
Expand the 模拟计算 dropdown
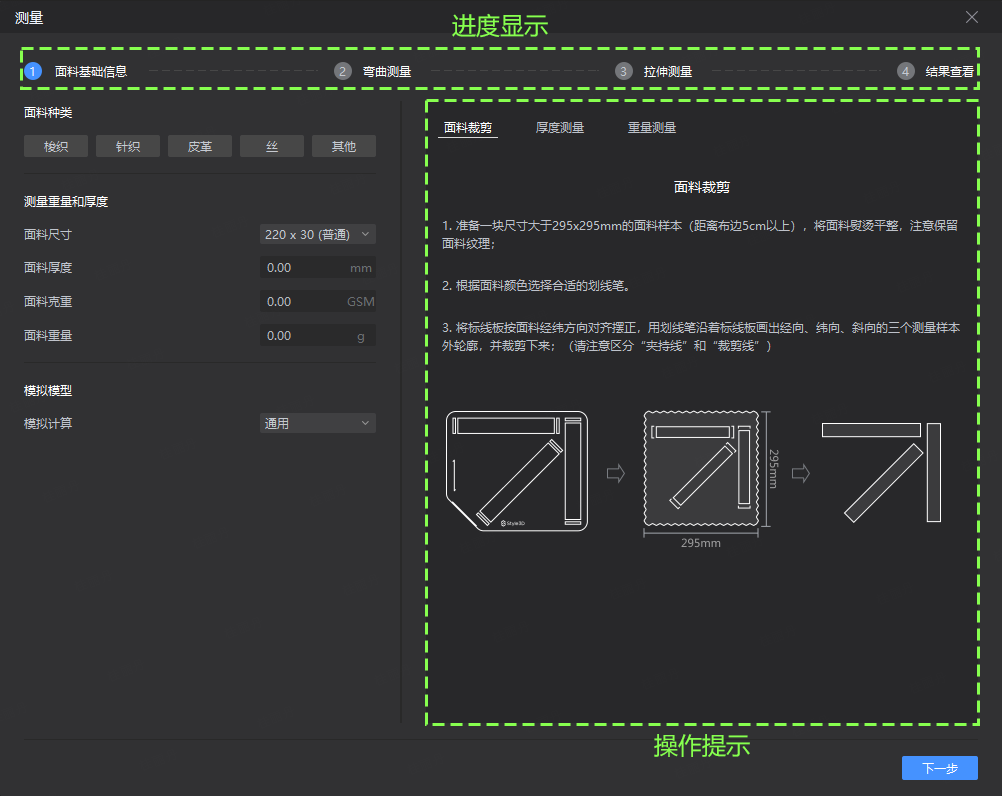tap(318, 423)
